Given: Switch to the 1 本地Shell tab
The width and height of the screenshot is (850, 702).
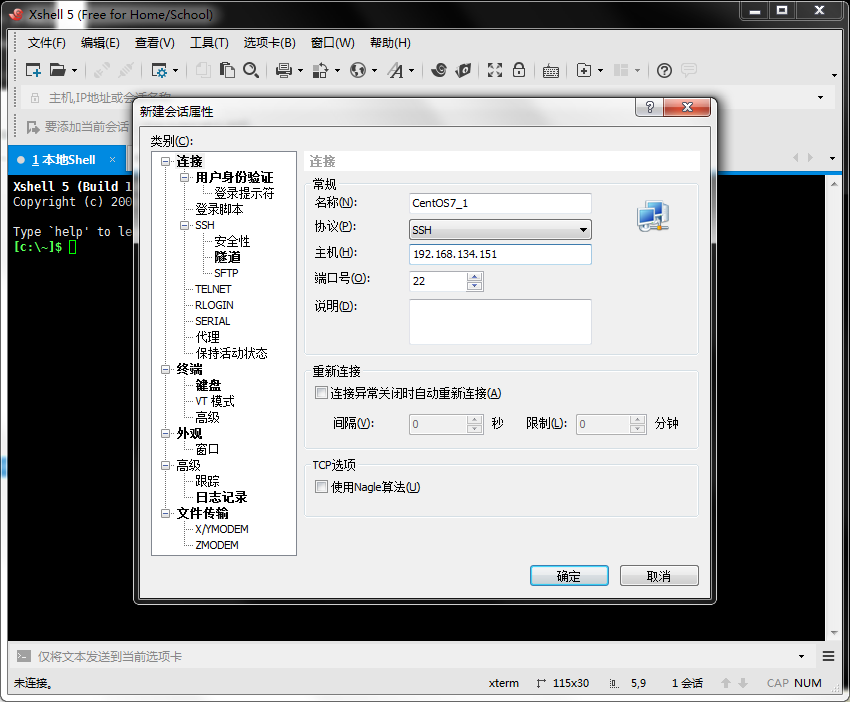Looking at the screenshot, I should pyautogui.click(x=63, y=160).
